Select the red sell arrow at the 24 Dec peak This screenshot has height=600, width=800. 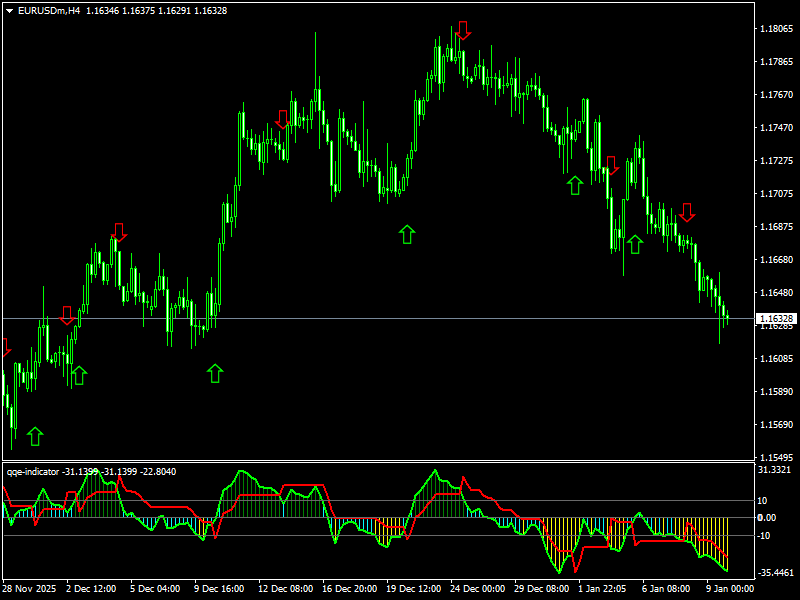[x=463, y=31]
